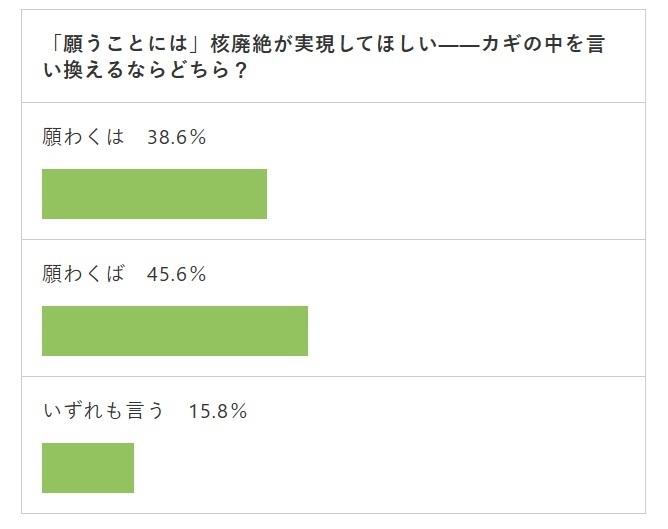Click the 15.8% percentage value

tap(218, 411)
